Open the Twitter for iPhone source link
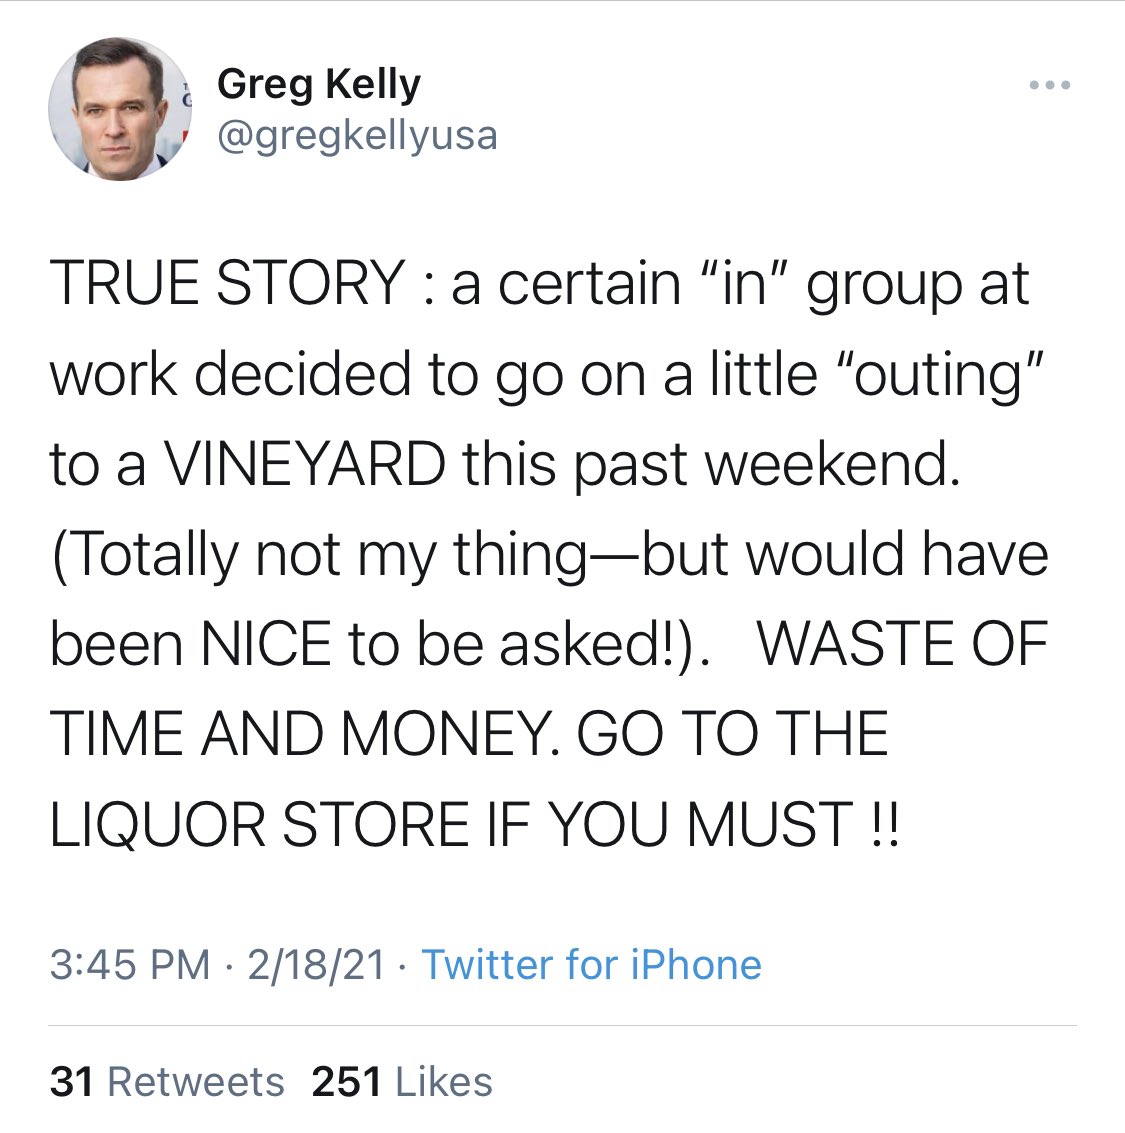Viewport: 1125px width, 1133px height. pos(591,965)
